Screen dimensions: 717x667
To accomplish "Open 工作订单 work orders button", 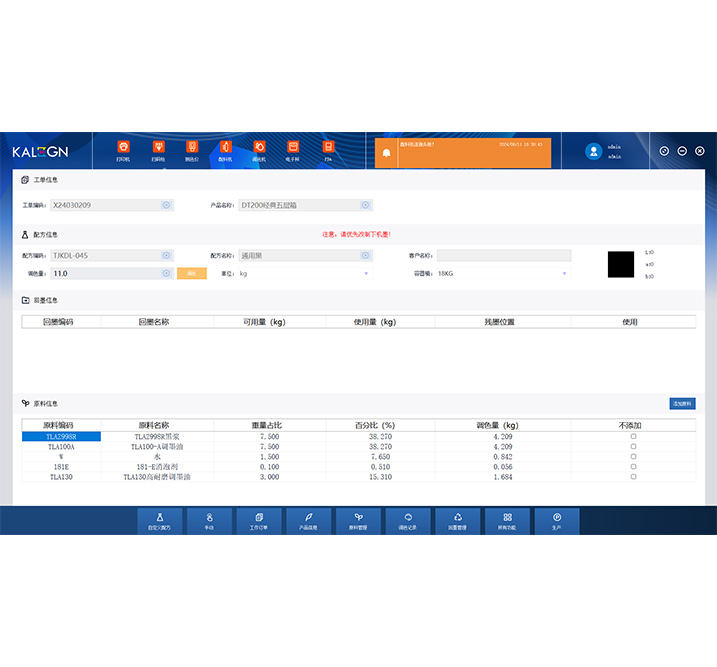I will (259, 521).
